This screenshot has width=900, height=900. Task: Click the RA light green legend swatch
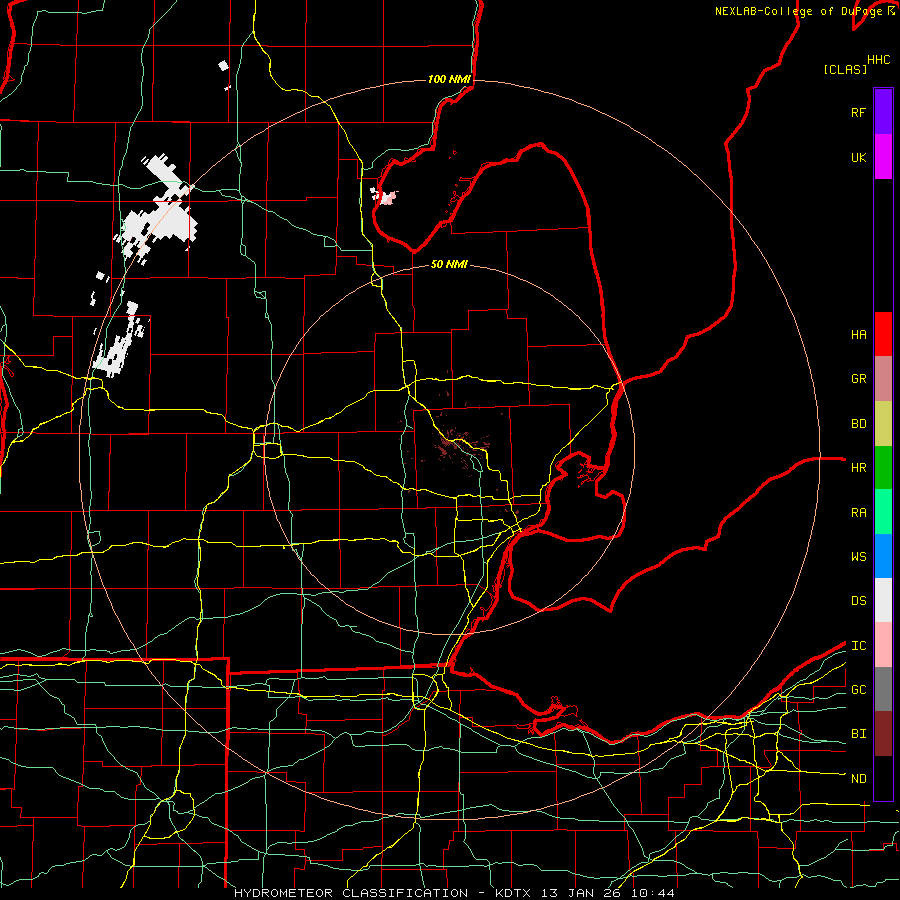(883, 512)
